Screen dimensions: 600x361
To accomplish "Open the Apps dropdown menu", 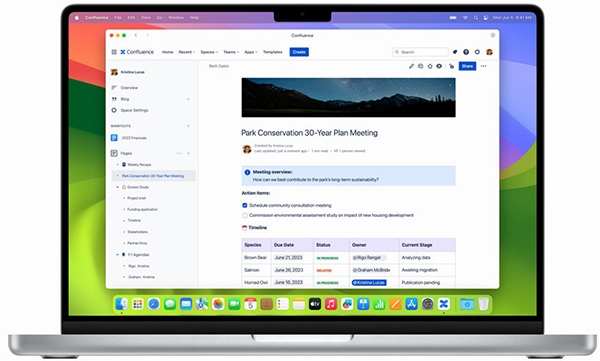I will point(251,52).
